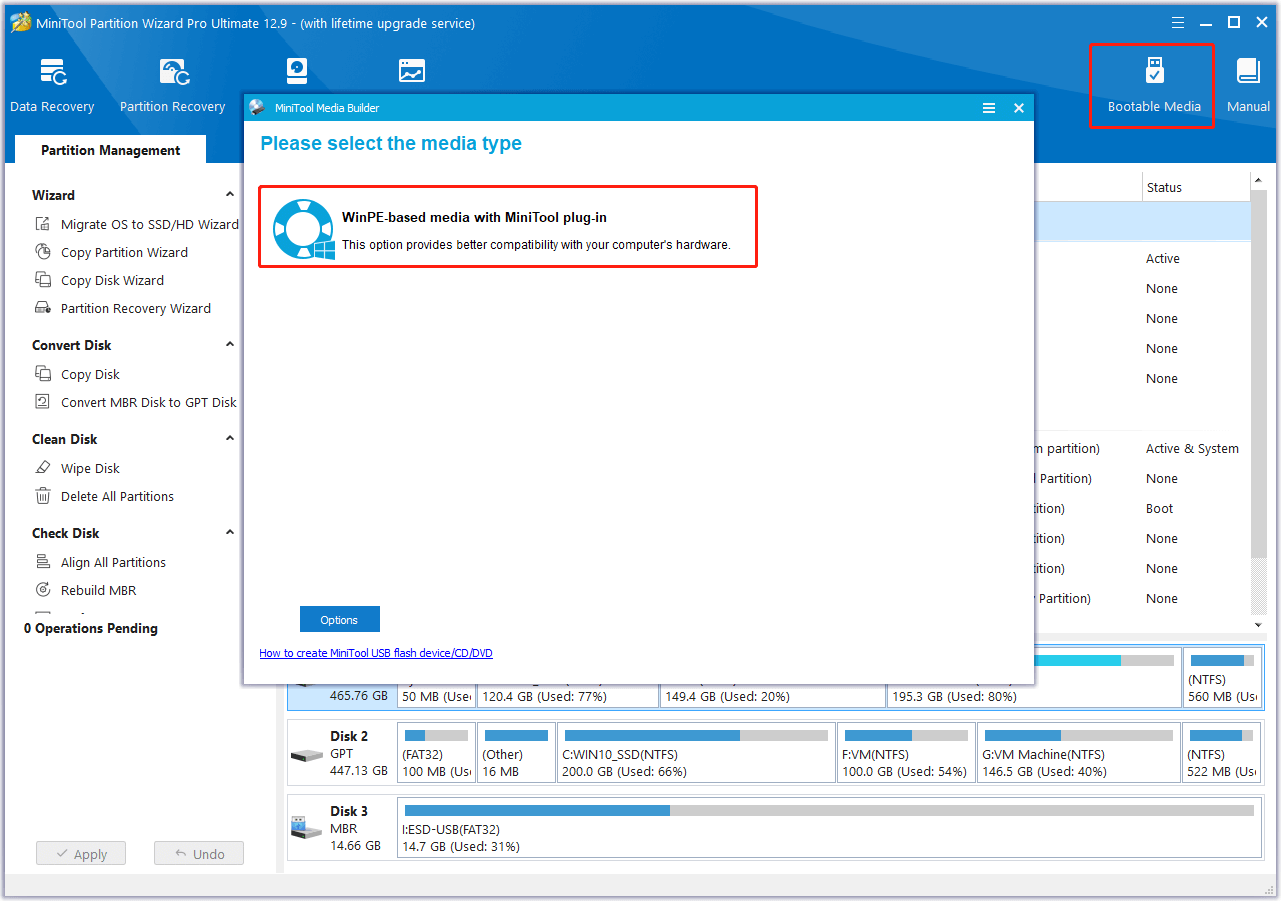
Task: Select WinPE-based media with MiniTool plug-in
Action: click(508, 226)
